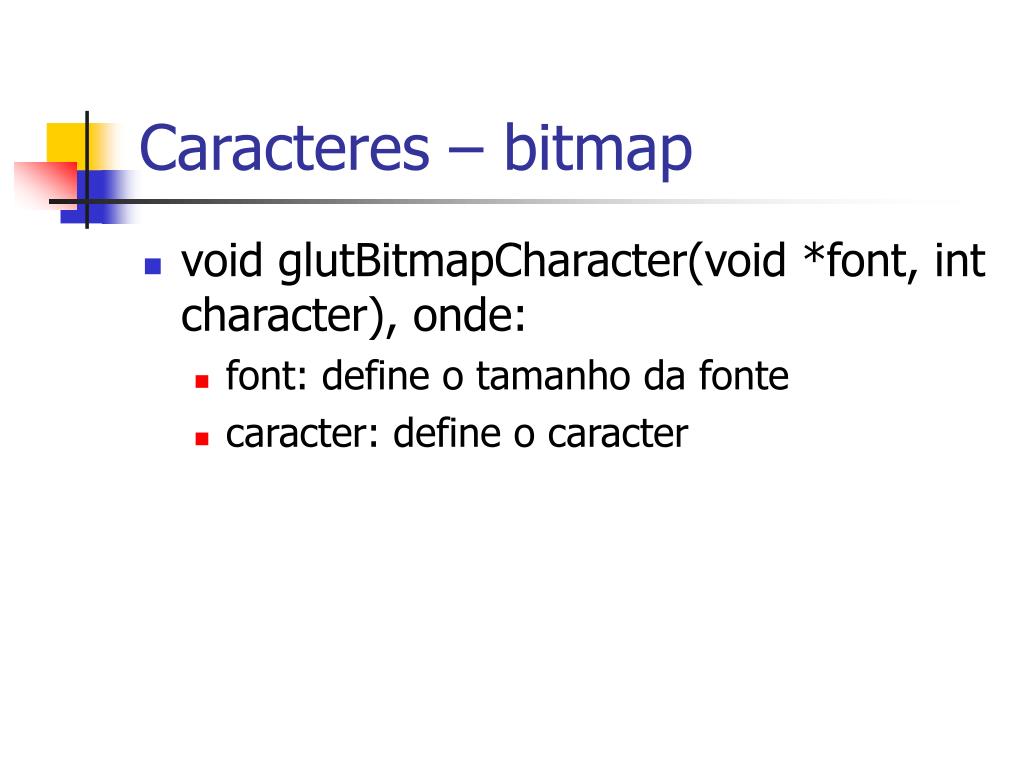Click the word 'onde:' in main bullet

[x=469, y=316]
